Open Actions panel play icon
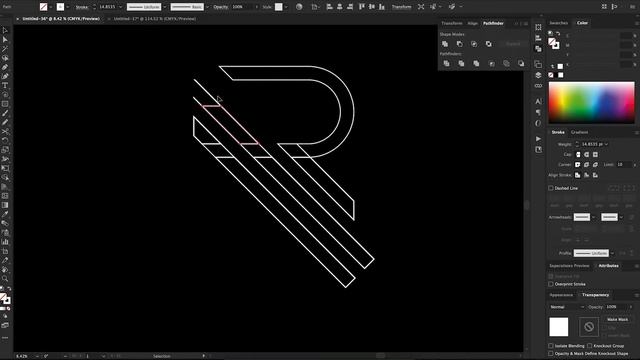The width and height of the screenshot is (640, 360). (538, 139)
